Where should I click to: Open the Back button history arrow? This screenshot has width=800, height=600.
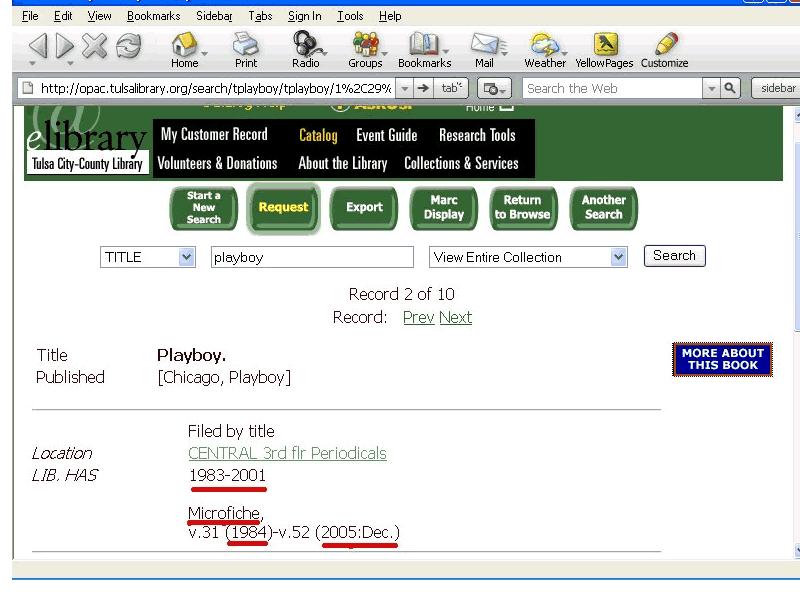33,64
